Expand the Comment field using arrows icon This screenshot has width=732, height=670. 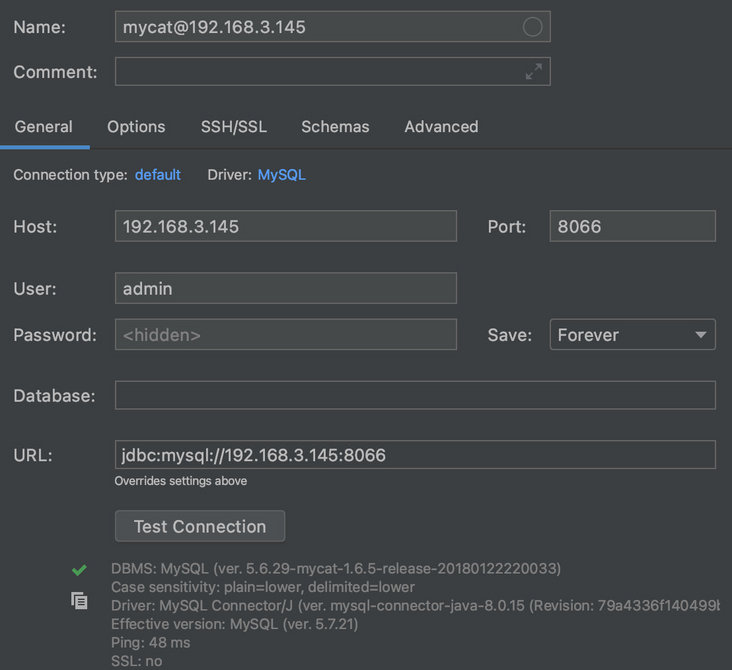(534, 71)
